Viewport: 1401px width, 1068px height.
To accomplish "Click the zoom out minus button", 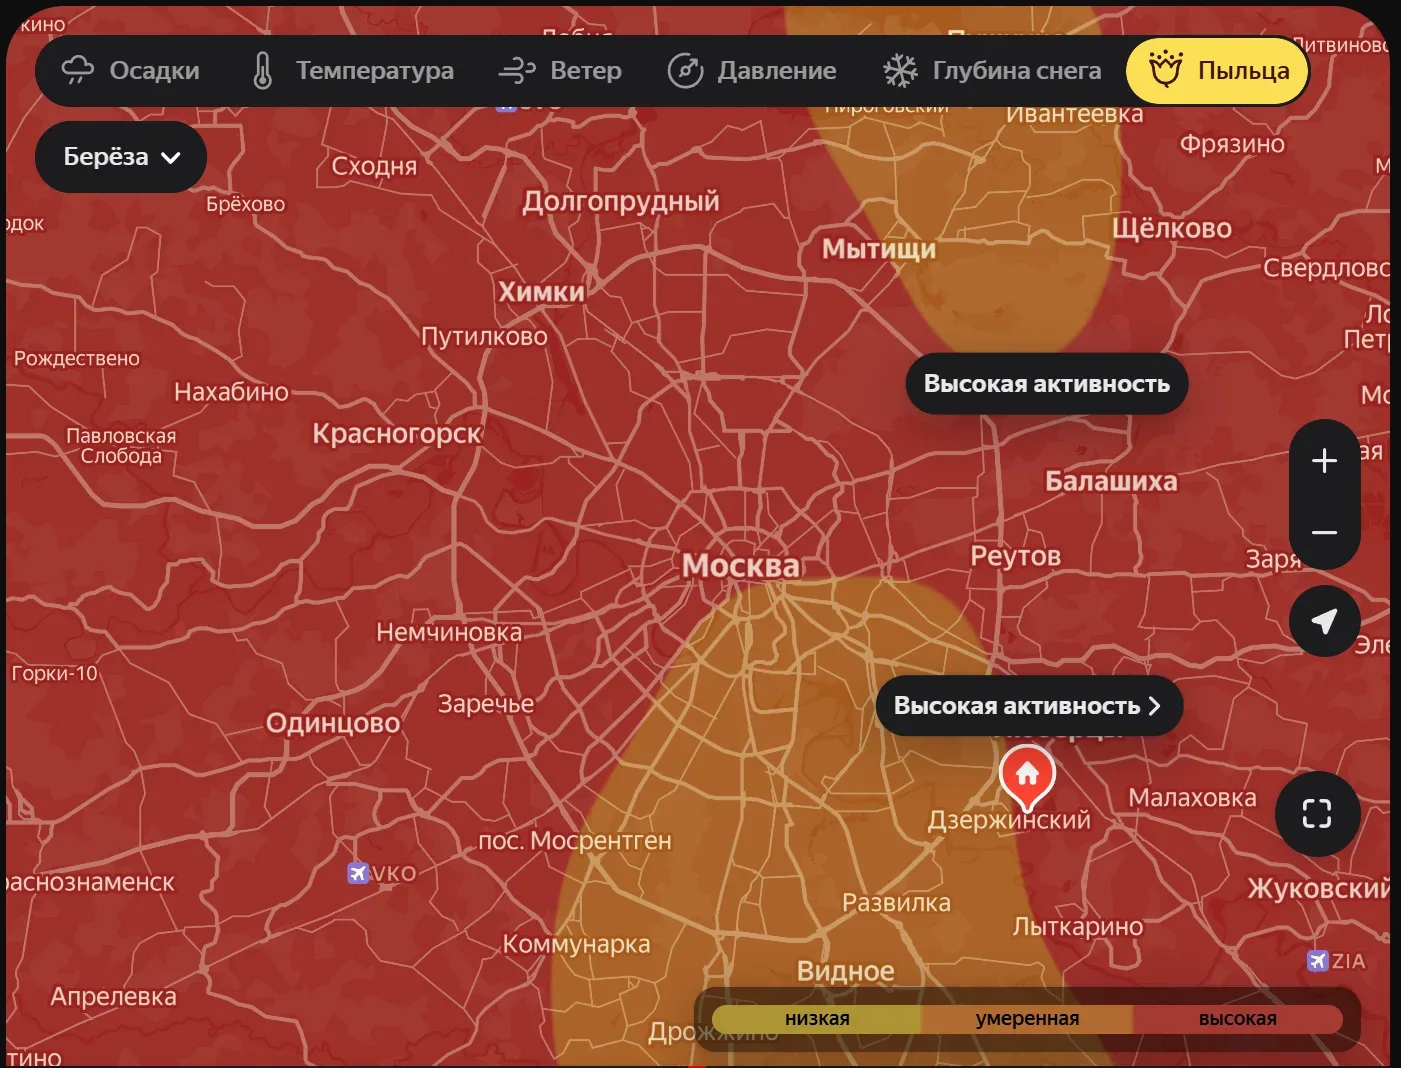I will (1324, 532).
